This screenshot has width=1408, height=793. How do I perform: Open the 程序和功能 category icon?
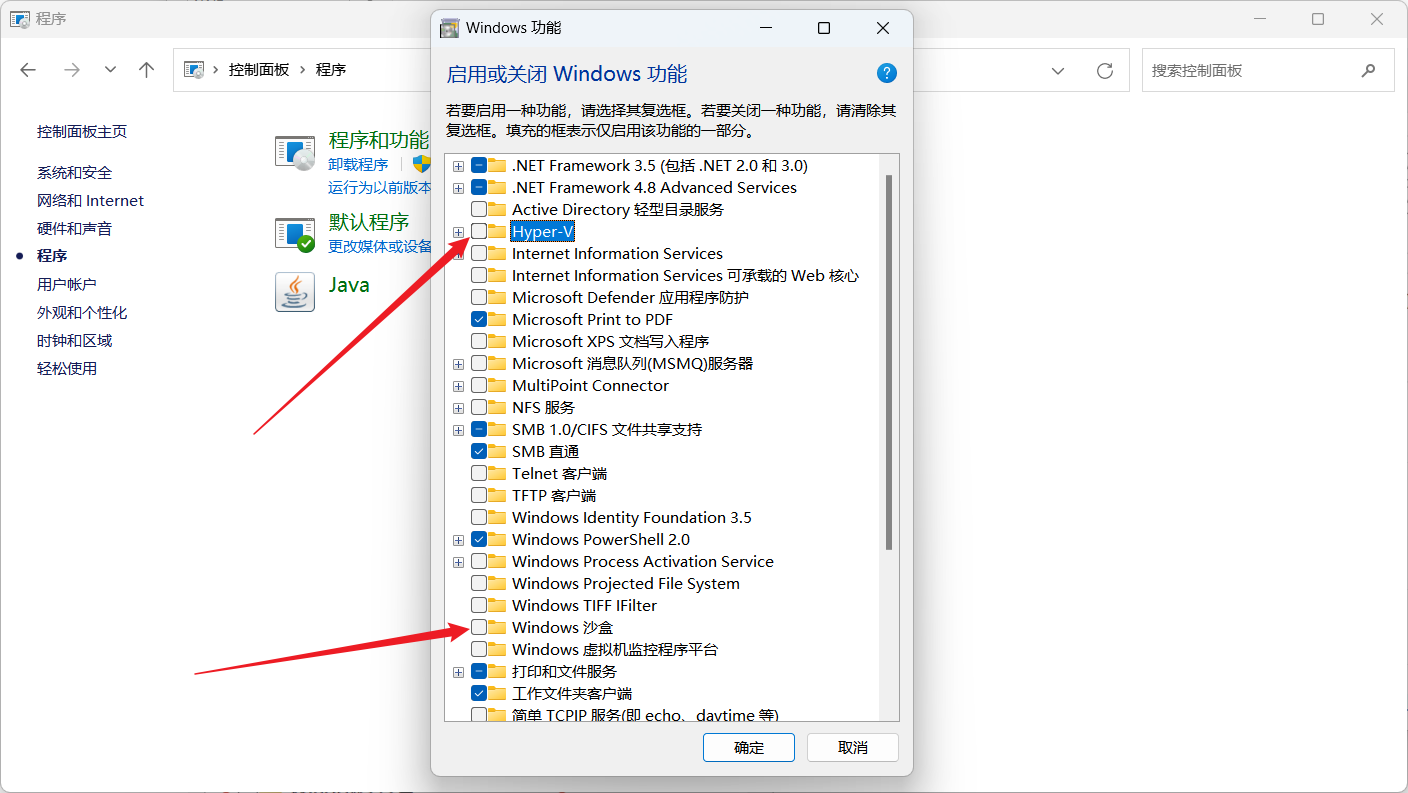[295, 153]
